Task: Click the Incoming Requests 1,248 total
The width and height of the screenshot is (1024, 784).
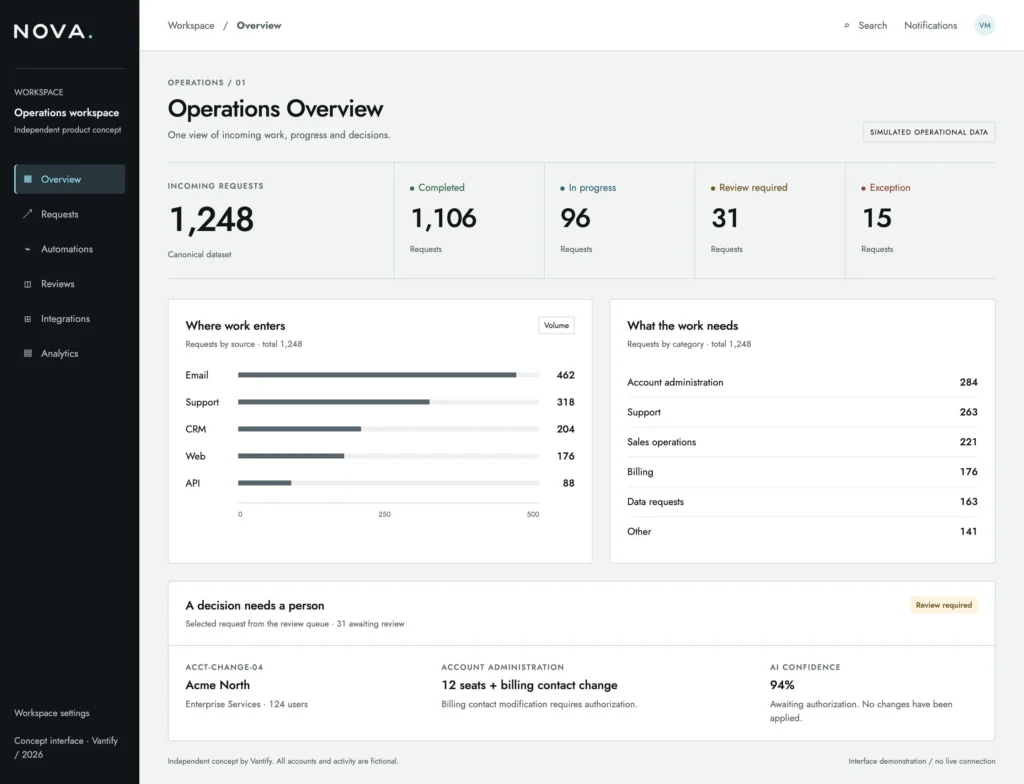Action: pyautogui.click(x=212, y=220)
